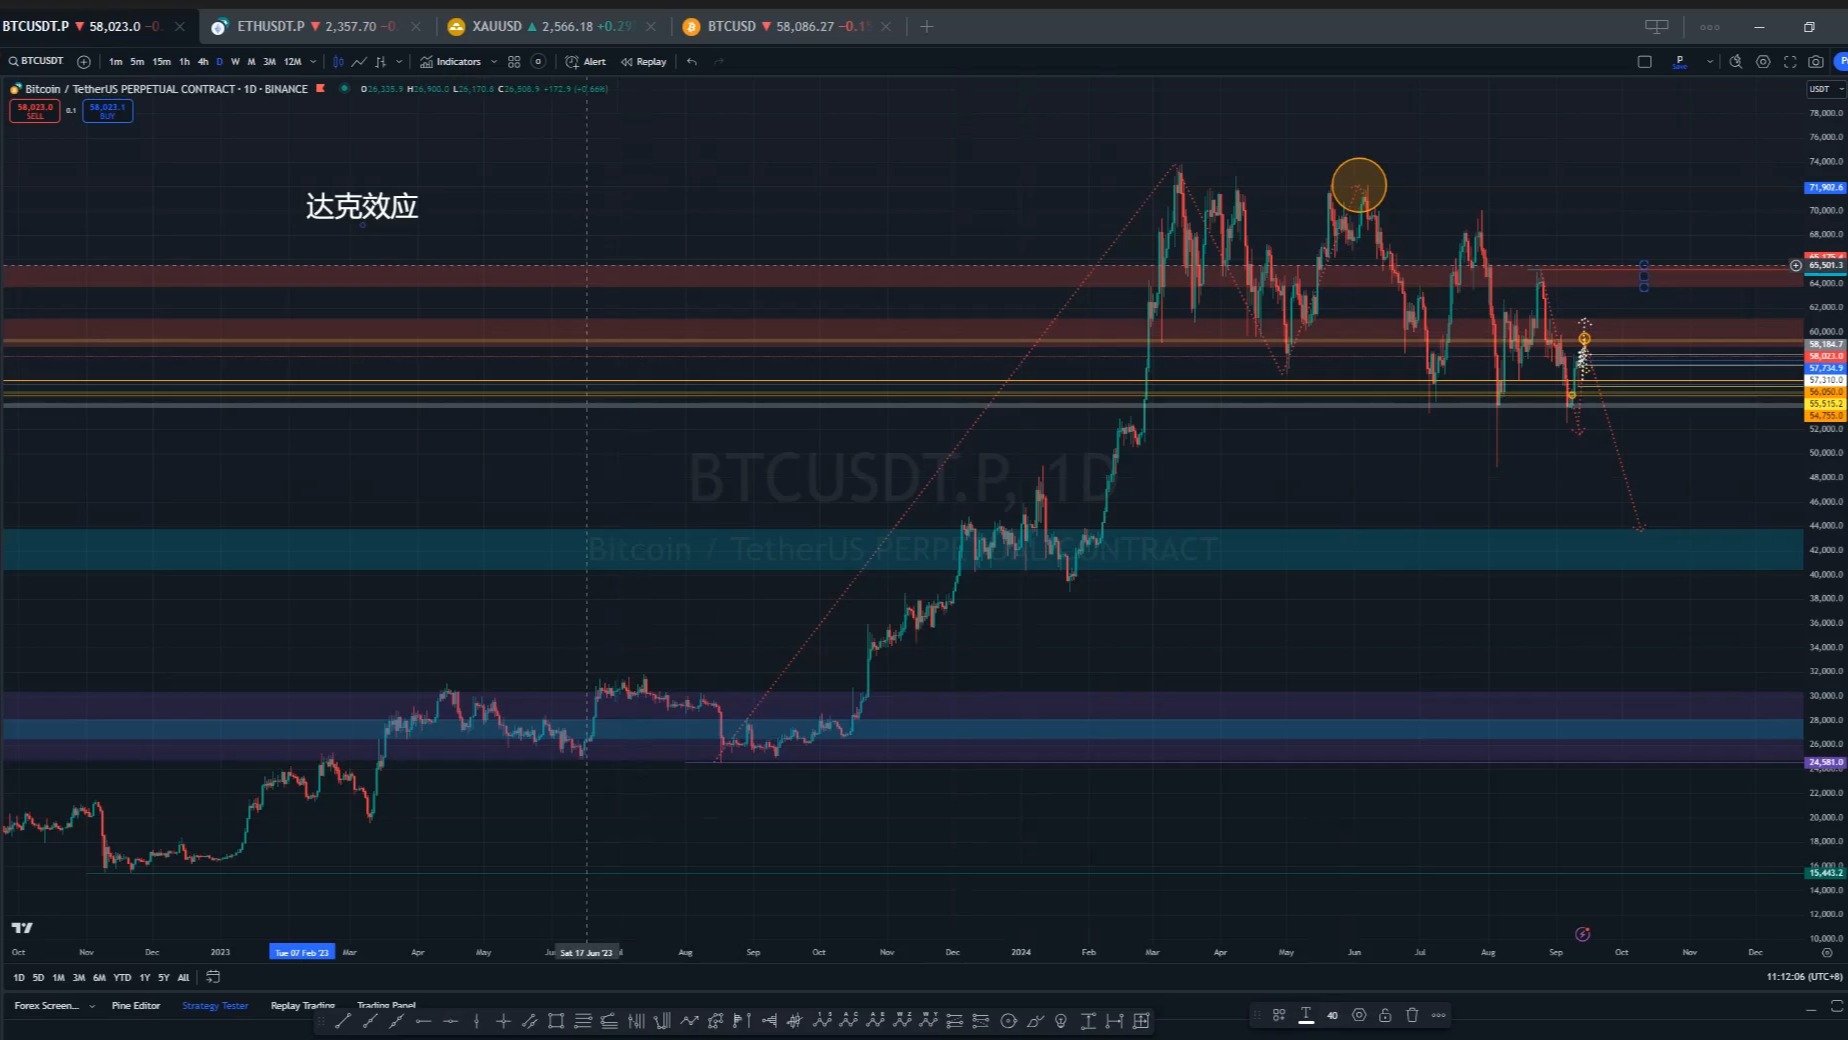Select the 12M timeframe

(293, 62)
